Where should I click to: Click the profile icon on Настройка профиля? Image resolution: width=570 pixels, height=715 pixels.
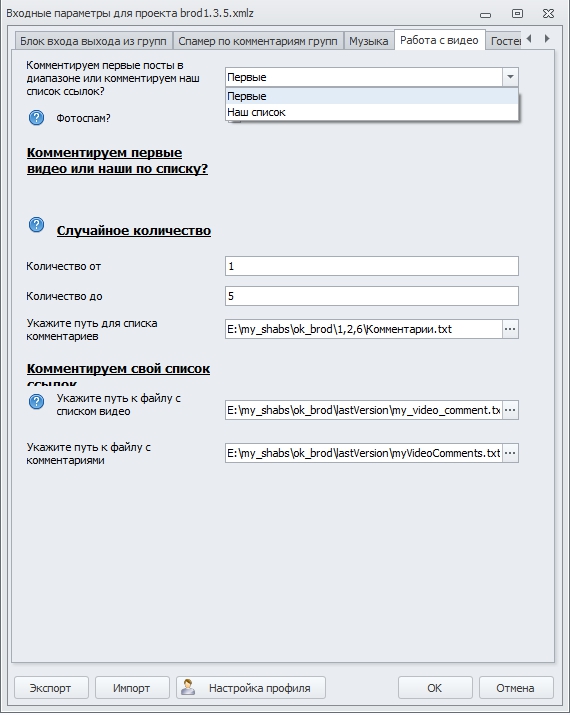188,687
